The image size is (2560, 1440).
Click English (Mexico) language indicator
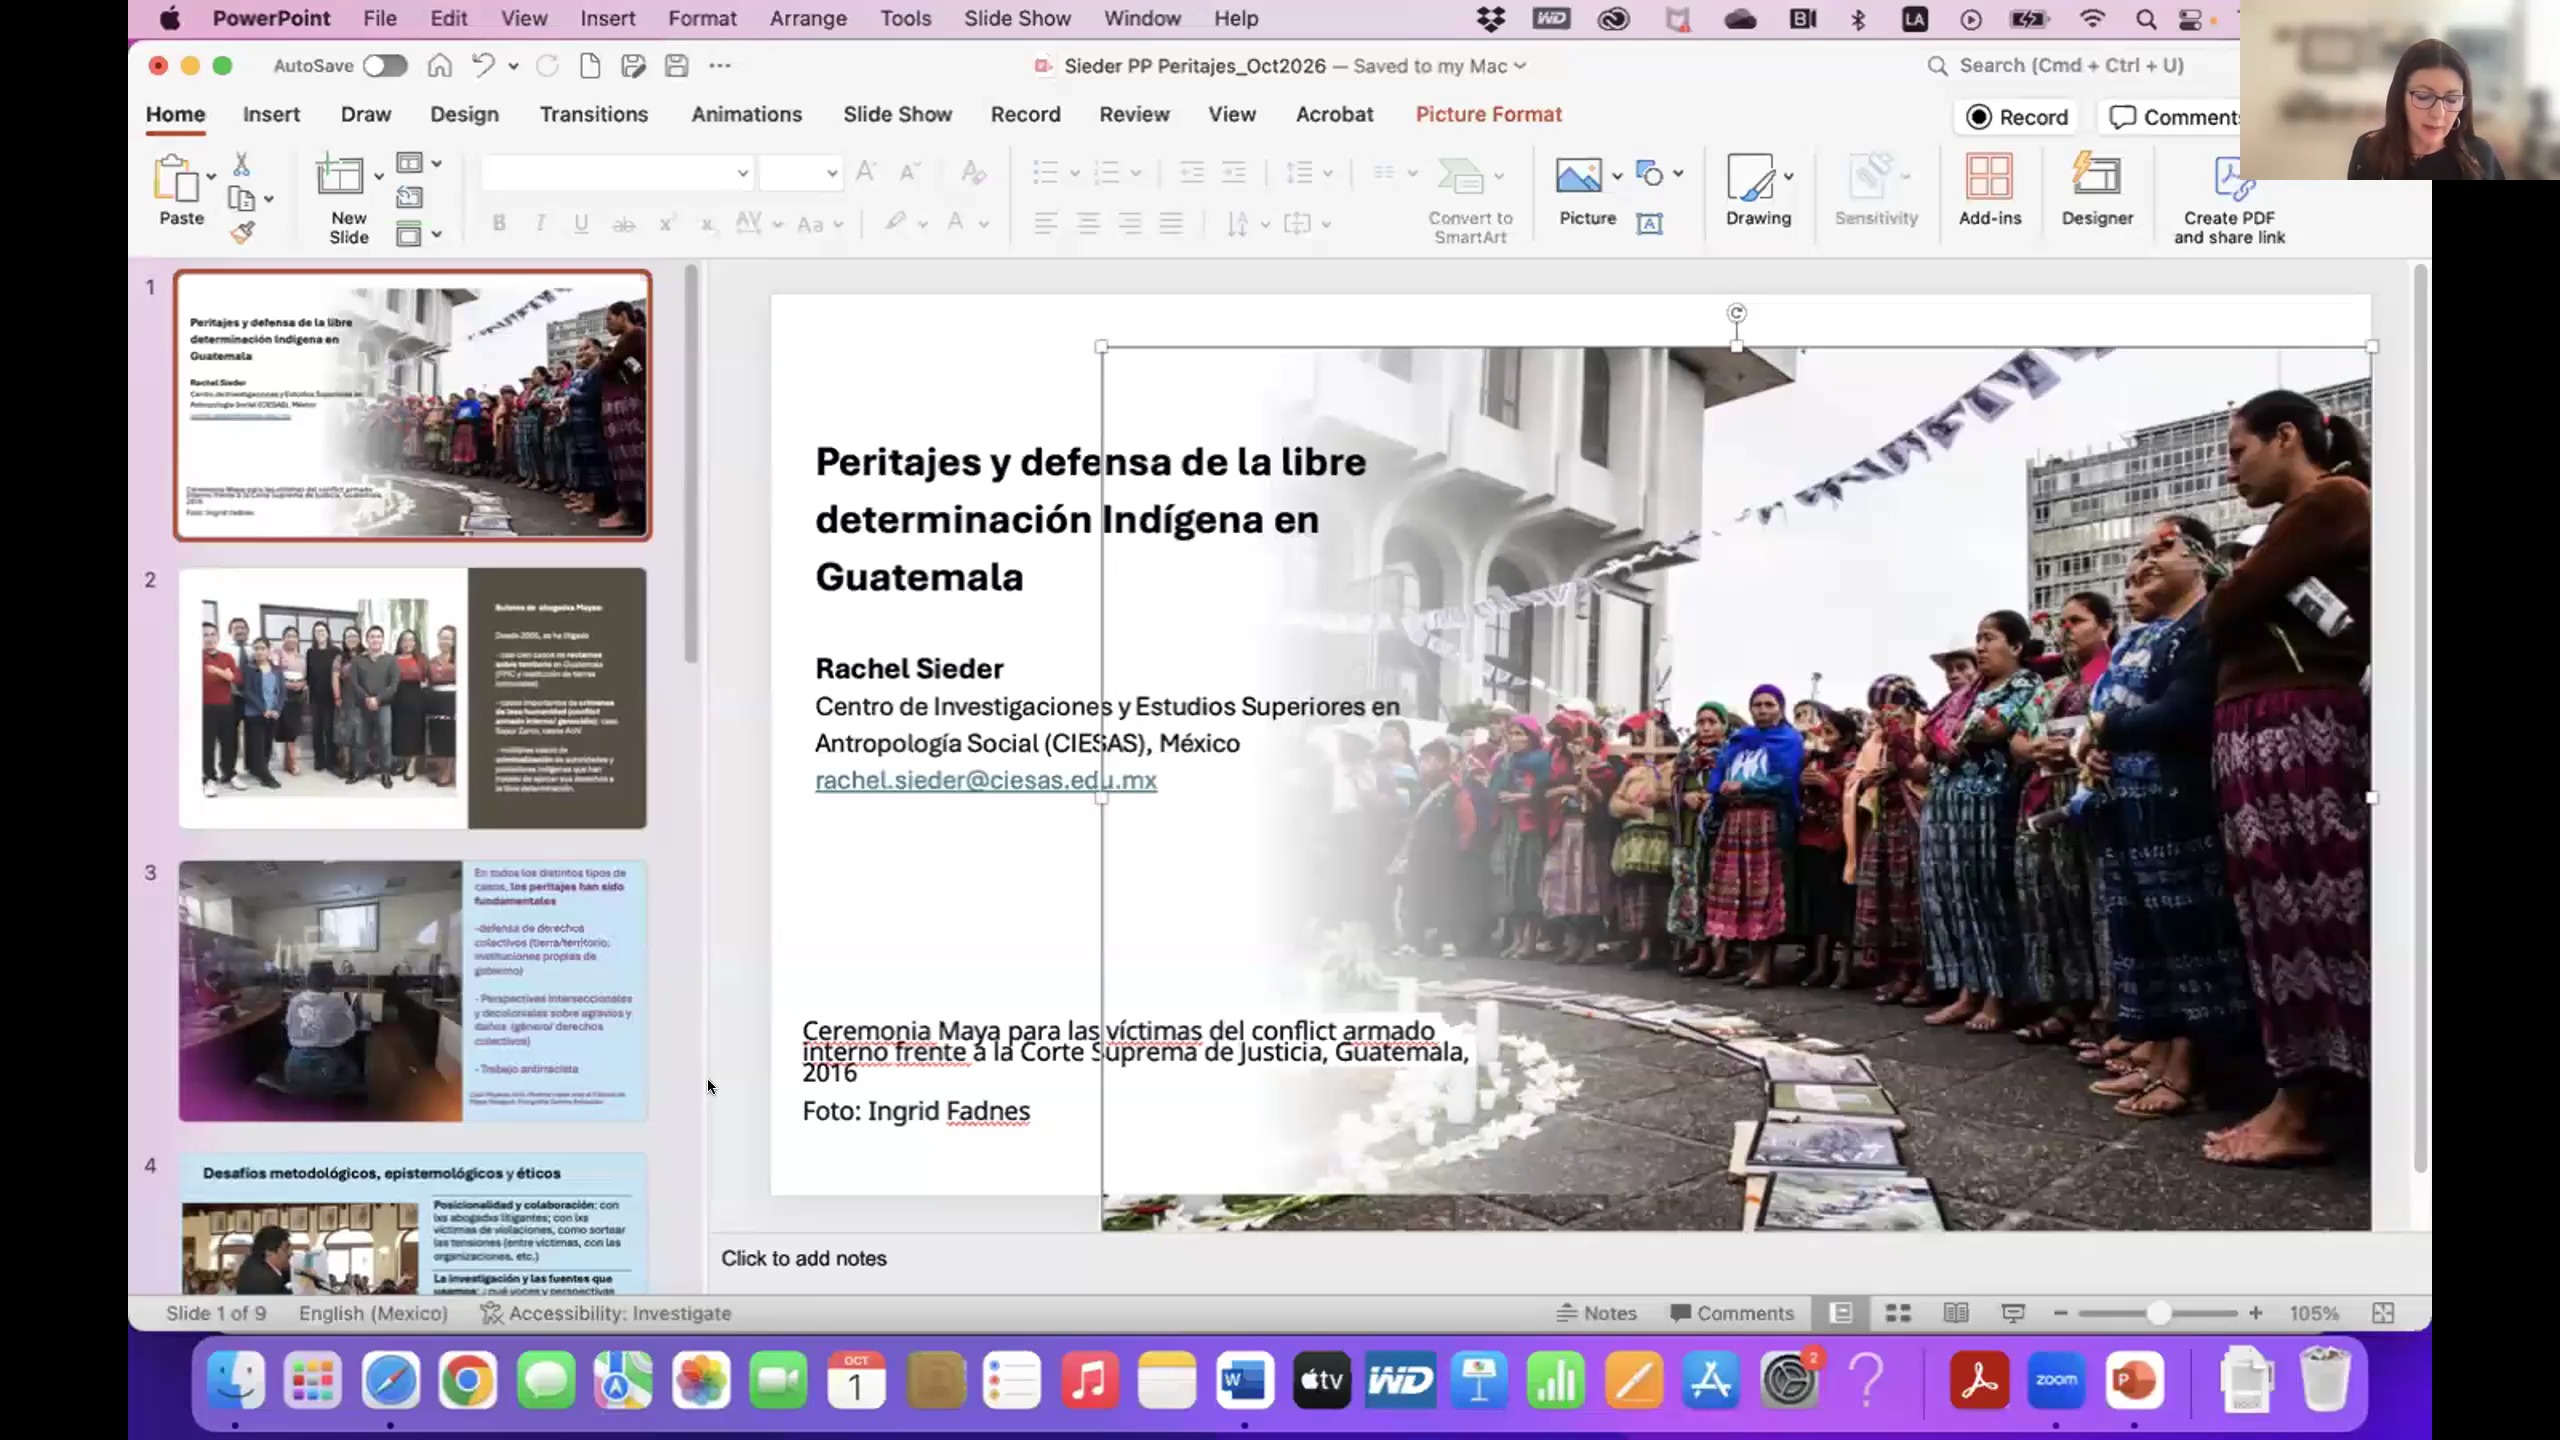[373, 1313]
